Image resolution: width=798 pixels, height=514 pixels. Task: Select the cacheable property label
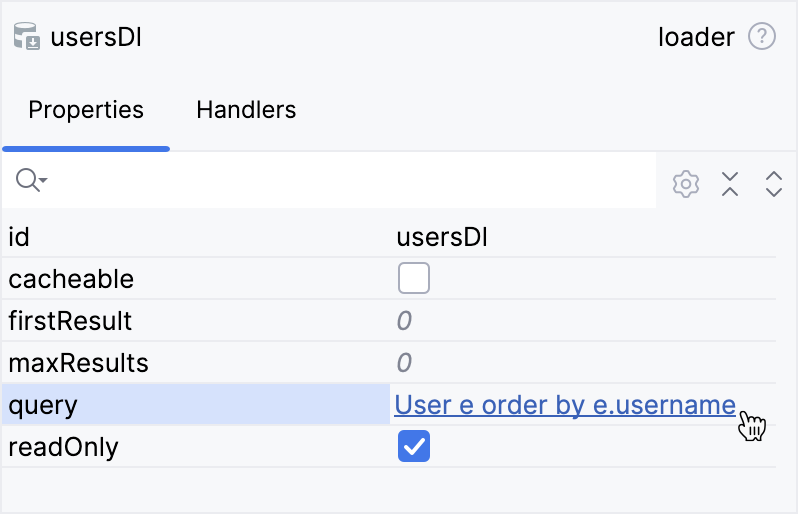coord(71,279)
